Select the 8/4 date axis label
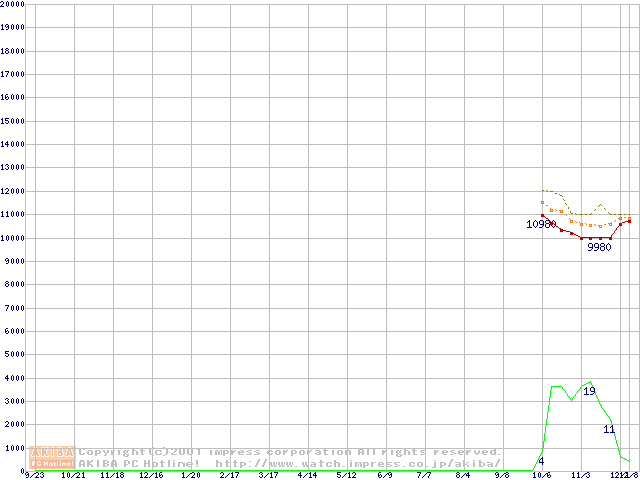 [x=462, y=476]
